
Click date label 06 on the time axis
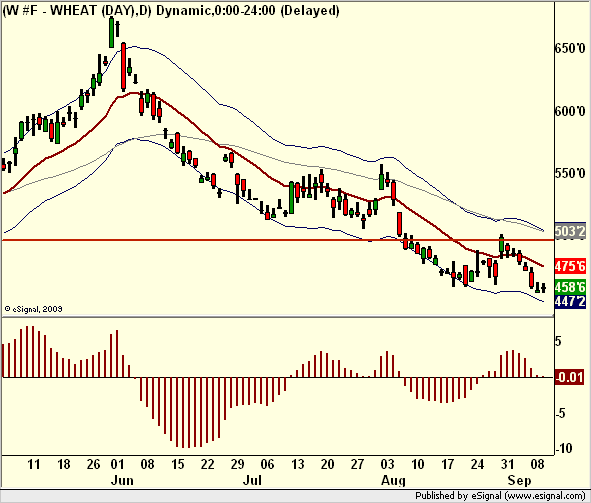pos(267,464)
